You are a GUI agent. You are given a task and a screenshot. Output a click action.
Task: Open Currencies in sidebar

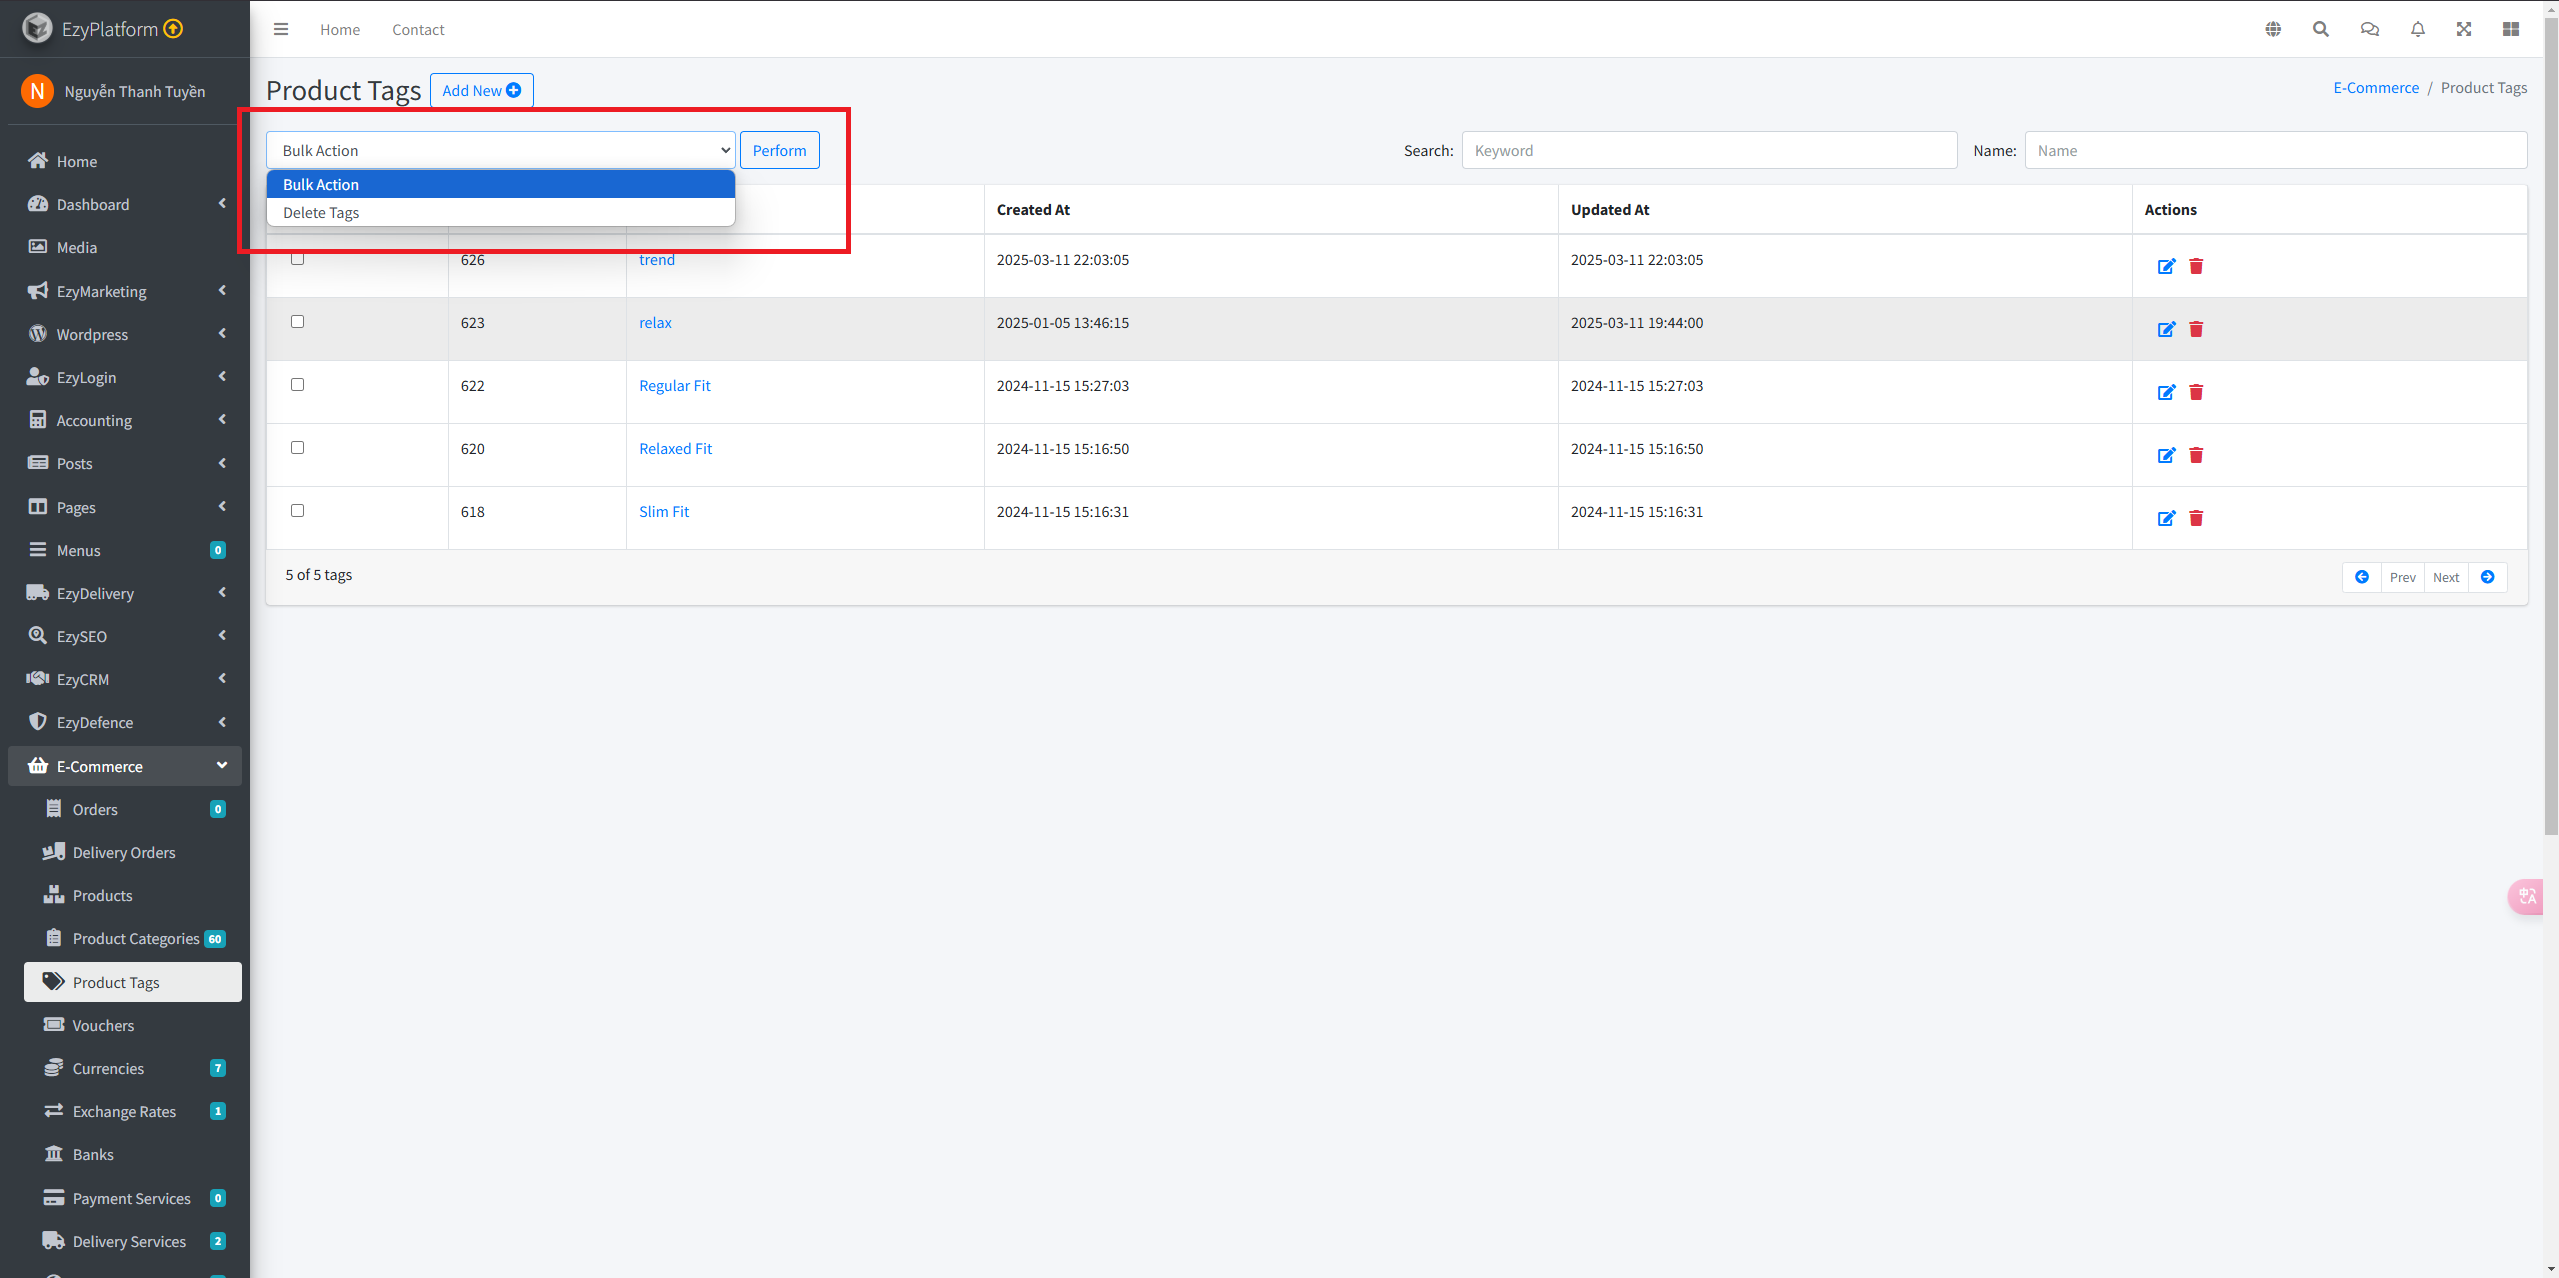pos(133,1068)
